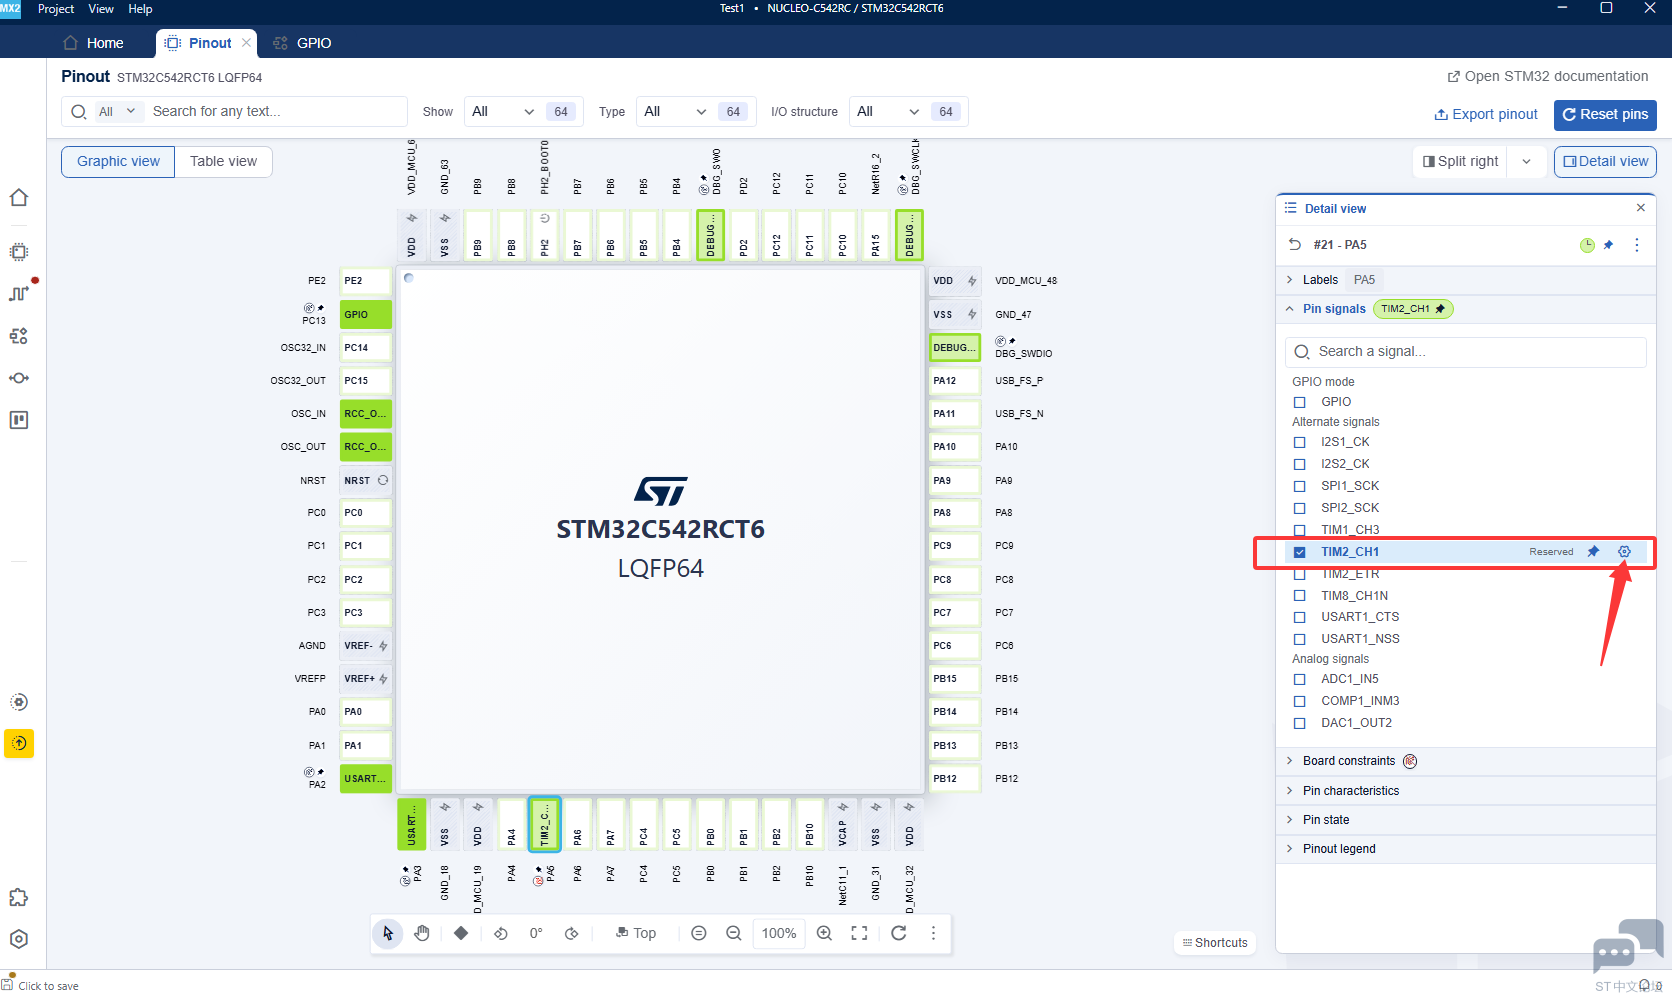Image resolution: width=1672 pixels, height=1002 pixels.
Task: Open the settings hexagon sidebar icon
Action: pos(19,939)
